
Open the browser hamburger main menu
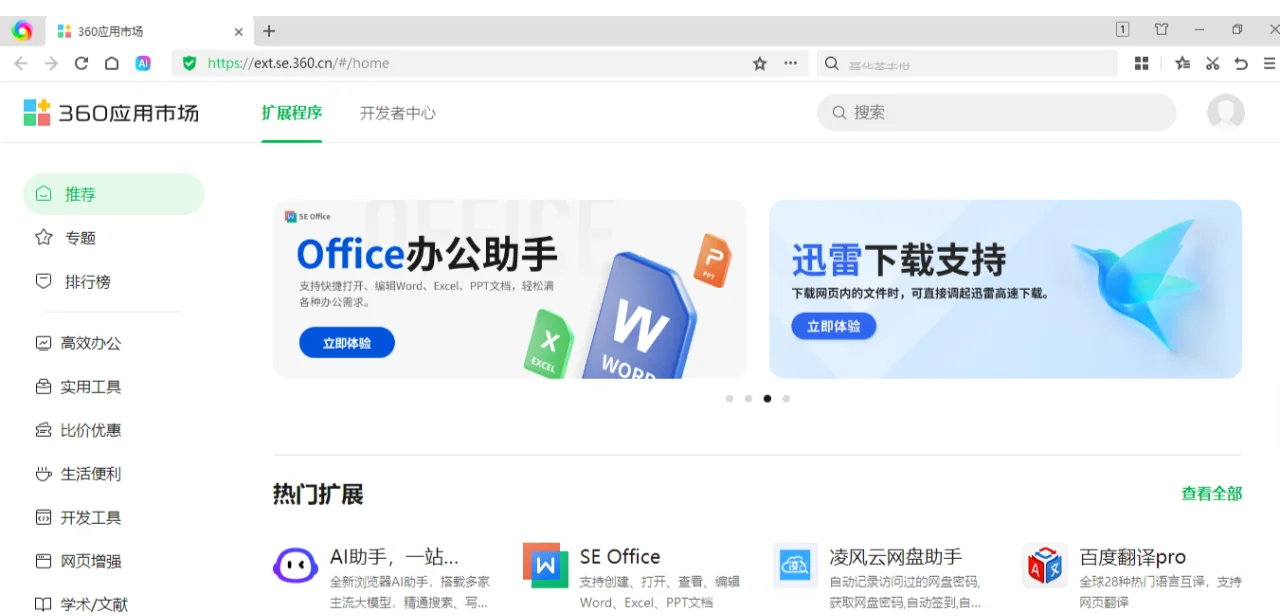1270,63
